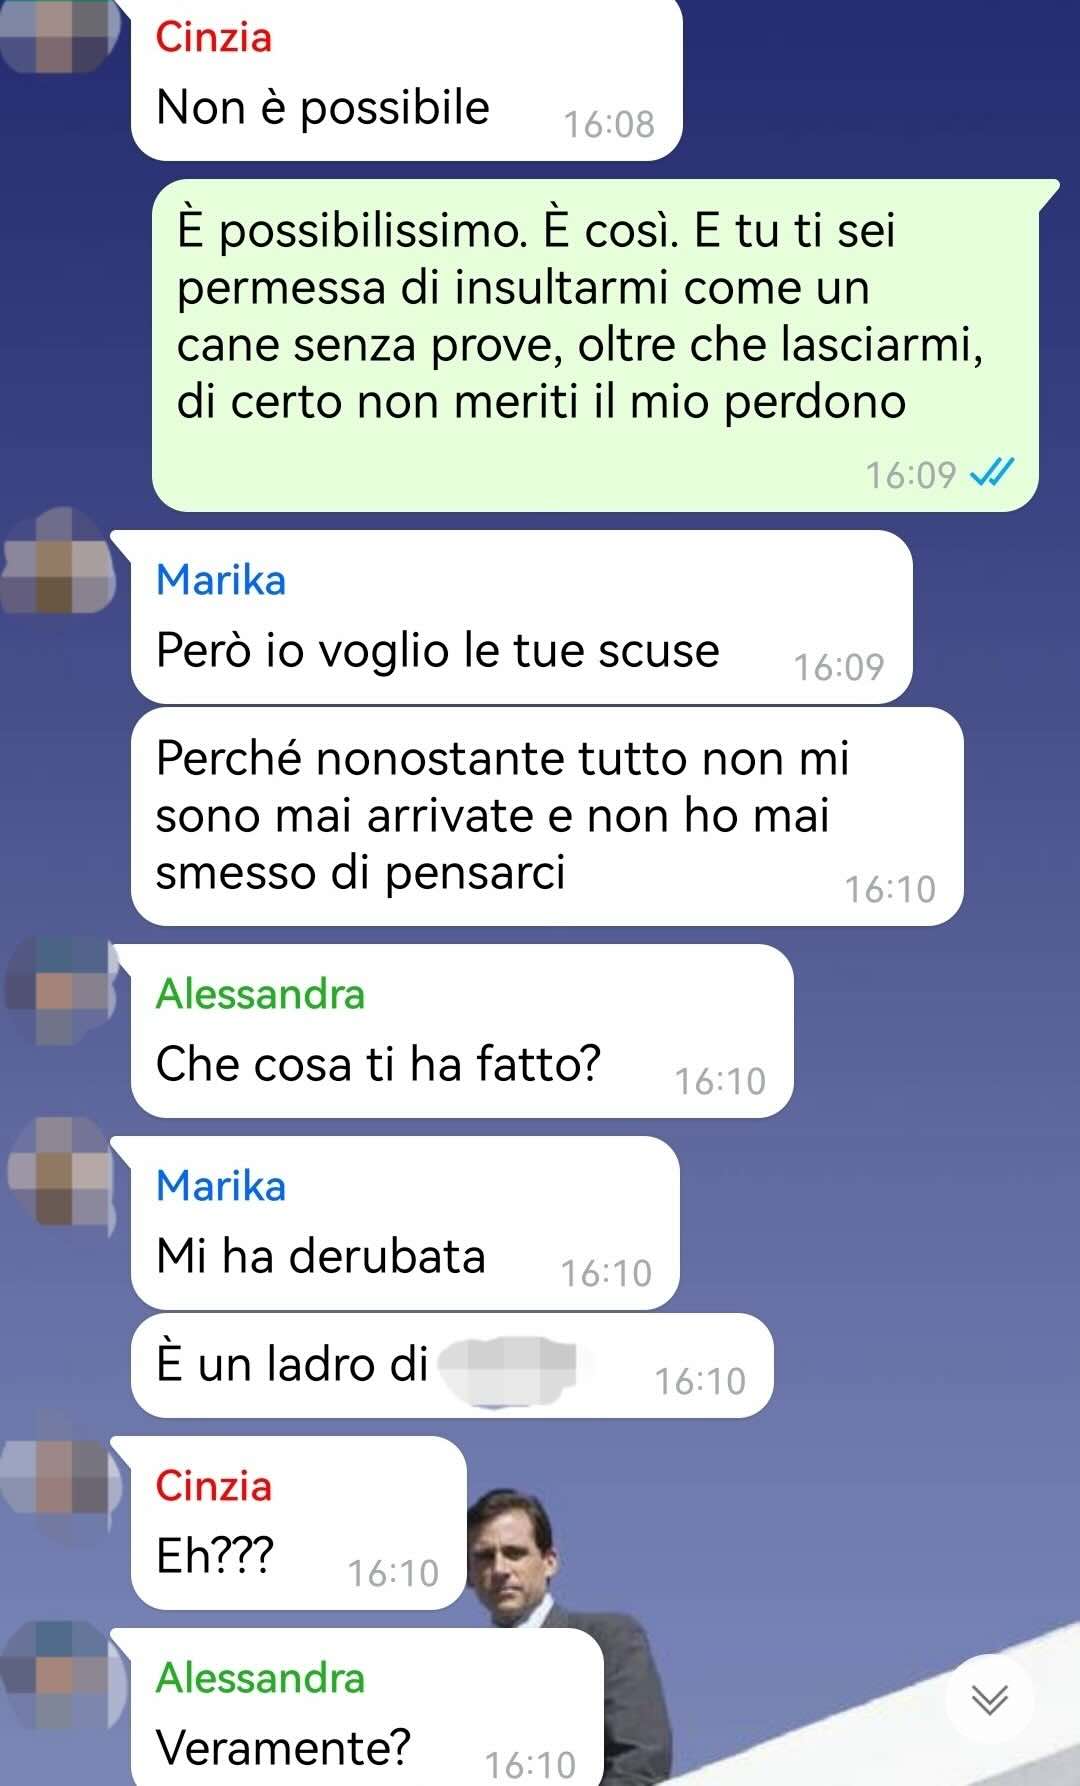Select the message 'È un ladro di'
This screenshot has height=1786, width=1080.
(x=452, y=1365)
